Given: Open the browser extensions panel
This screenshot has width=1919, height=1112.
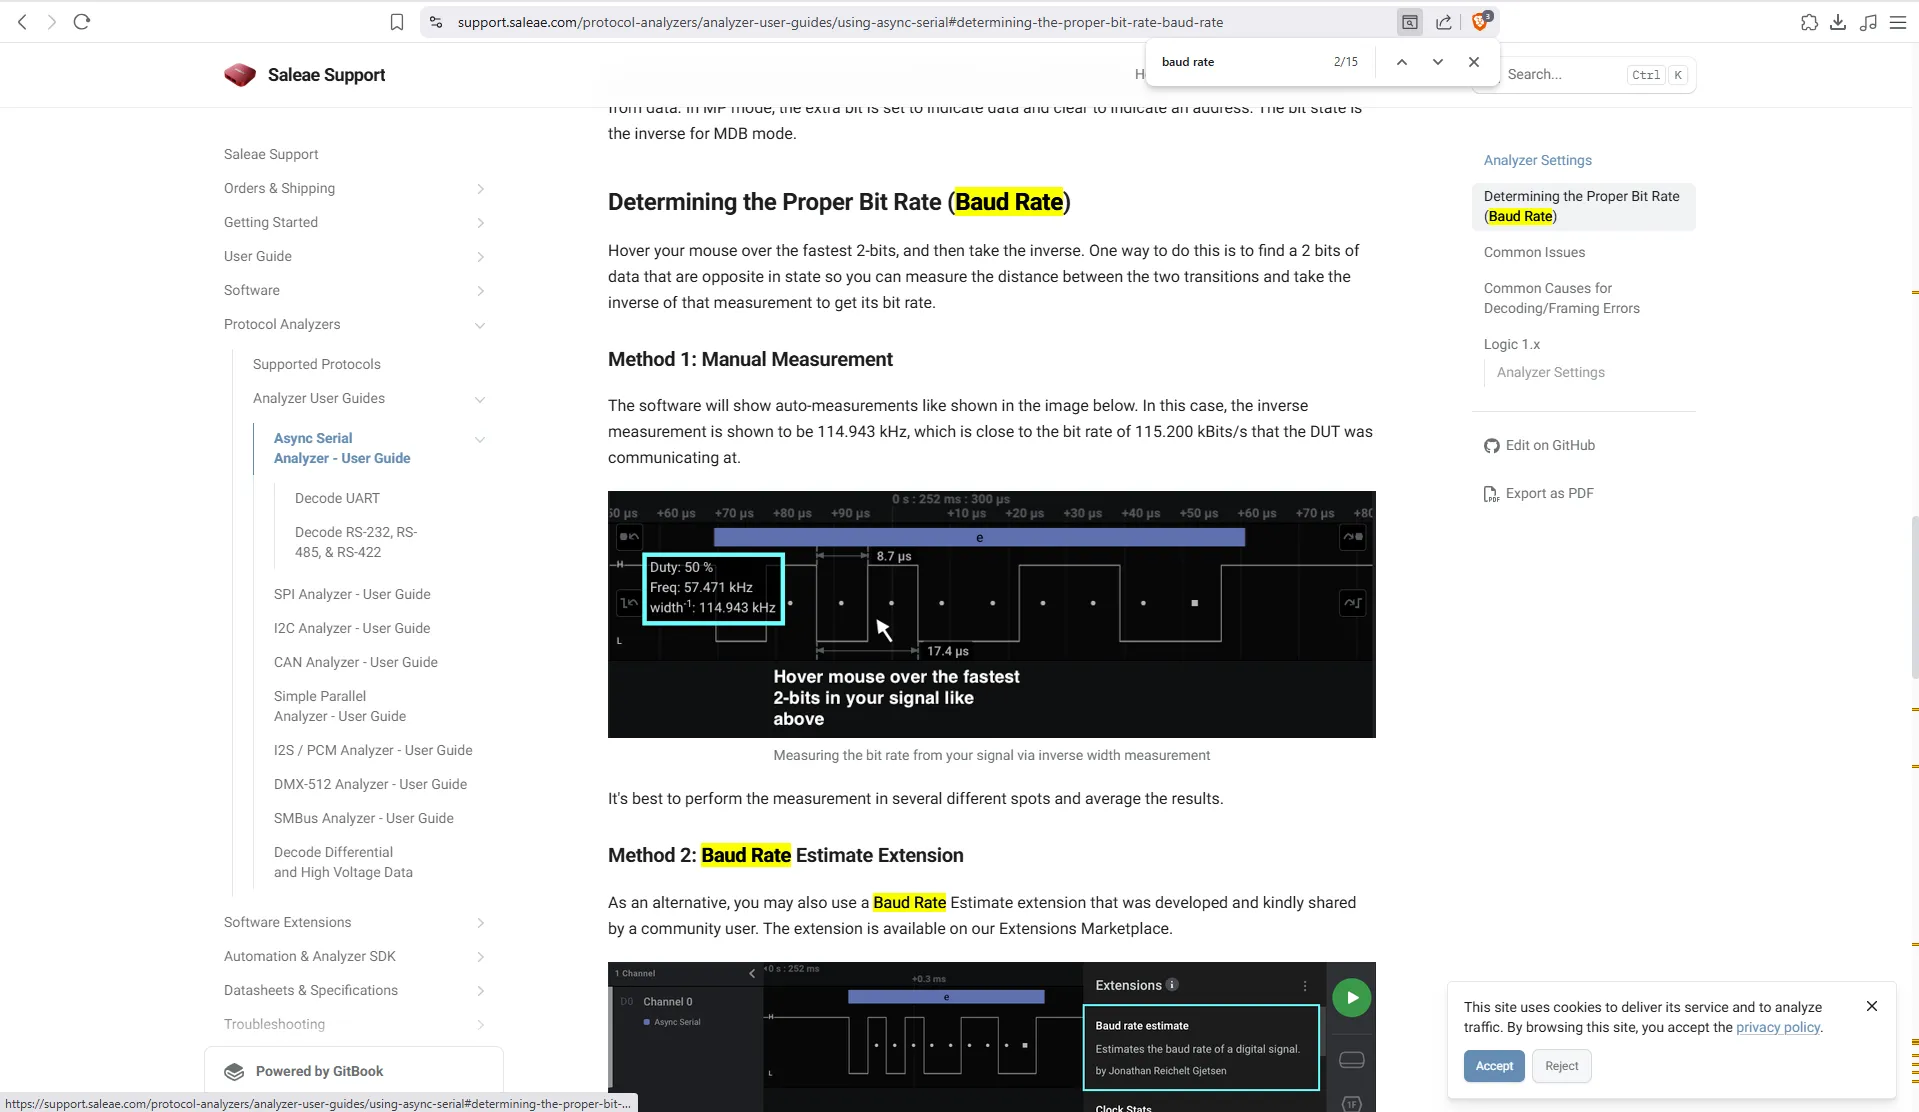Looking at the screenshot, I should [1809, 22].
